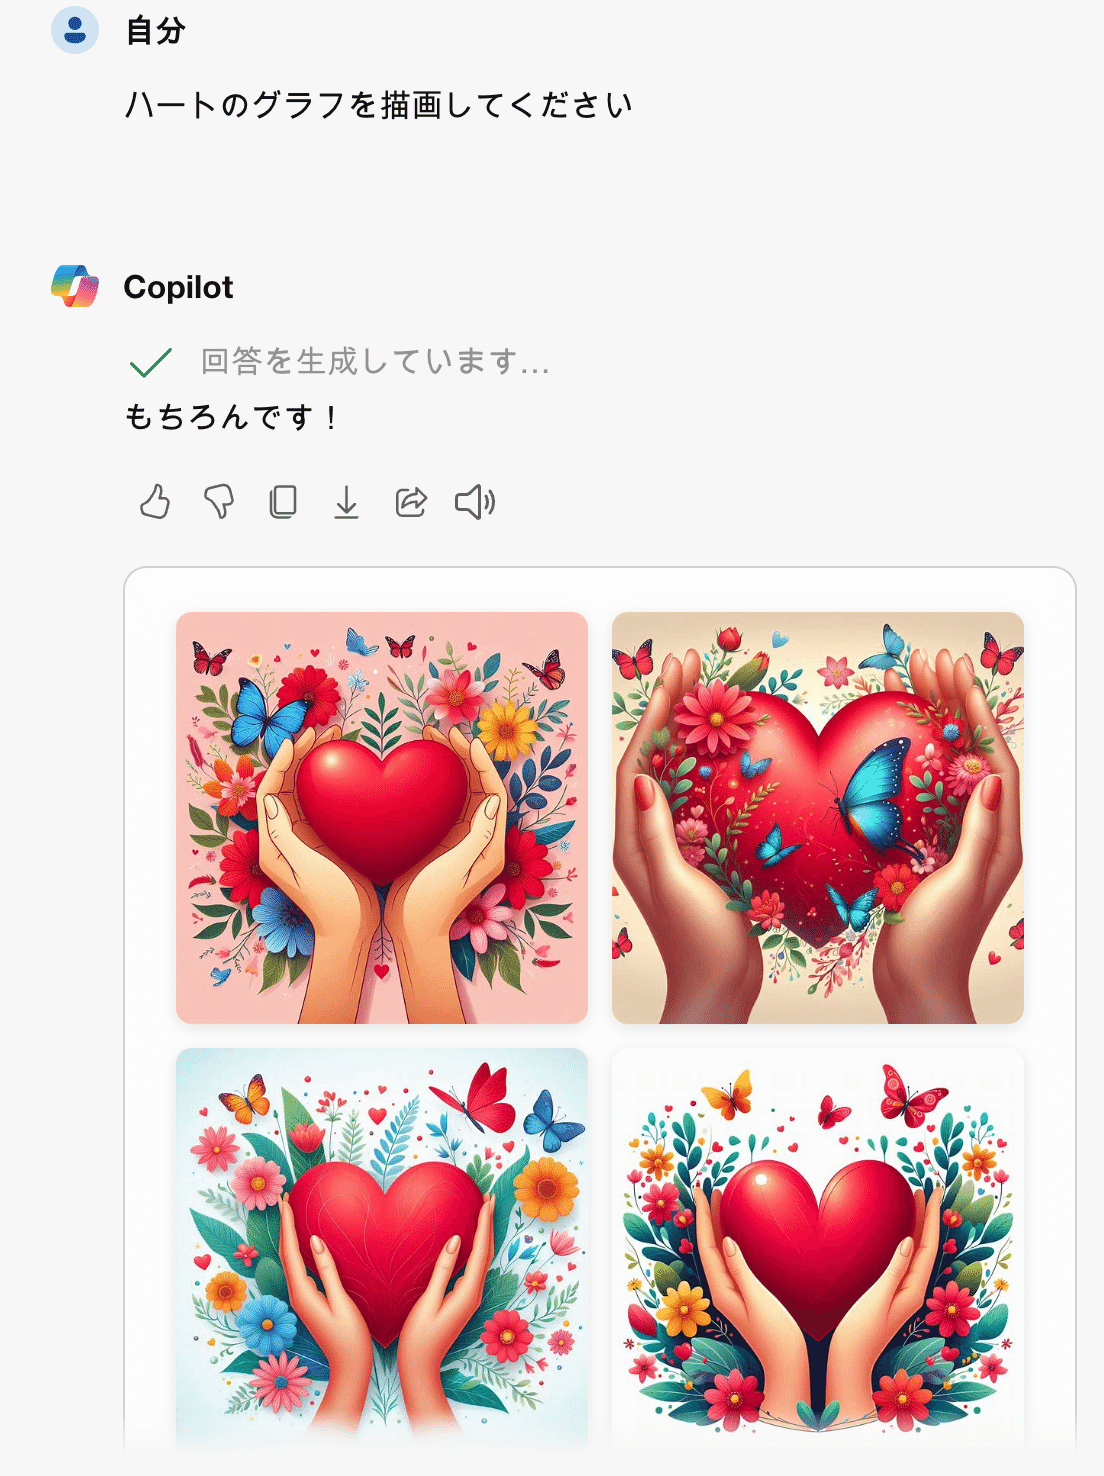1104x1476 pixels.
Task: Click the もちろんです！ reply text
Action: click(233, 416)
